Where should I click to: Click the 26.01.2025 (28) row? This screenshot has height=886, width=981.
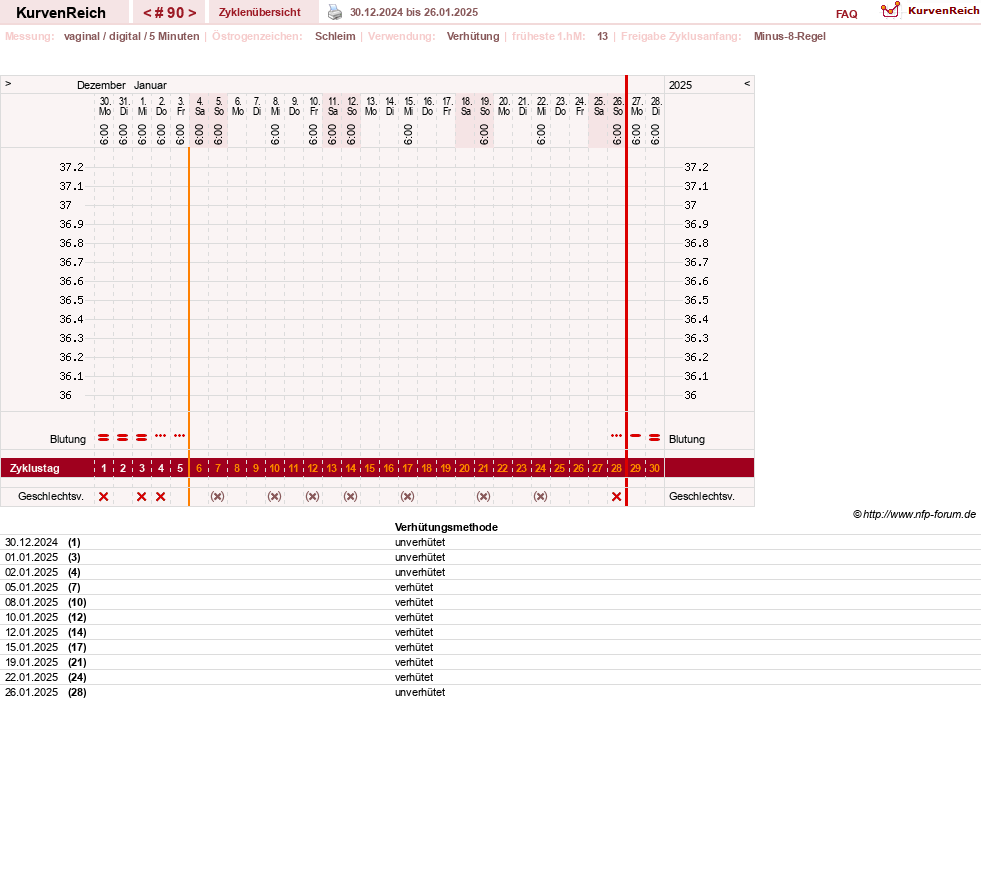(x=490, y=693)
